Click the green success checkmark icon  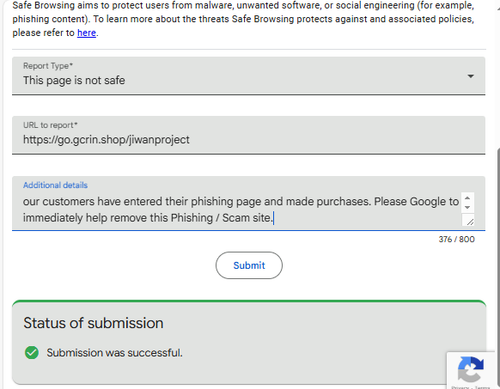[x=32, y=353]
